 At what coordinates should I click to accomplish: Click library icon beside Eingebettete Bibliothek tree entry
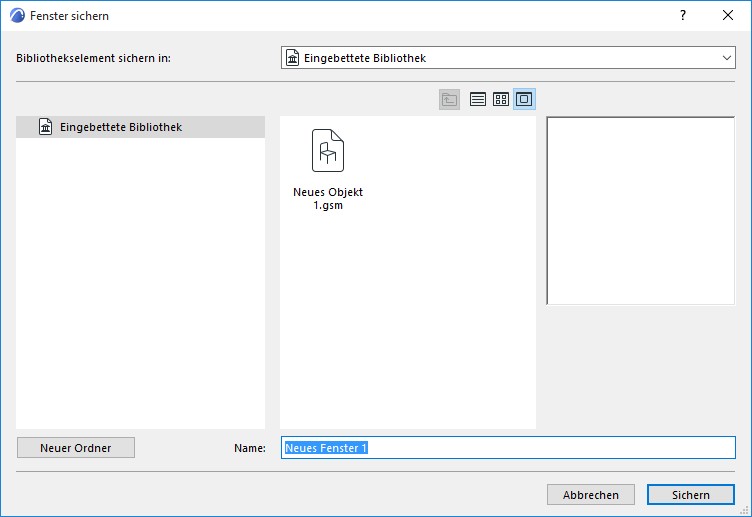[x=46, y=127]
